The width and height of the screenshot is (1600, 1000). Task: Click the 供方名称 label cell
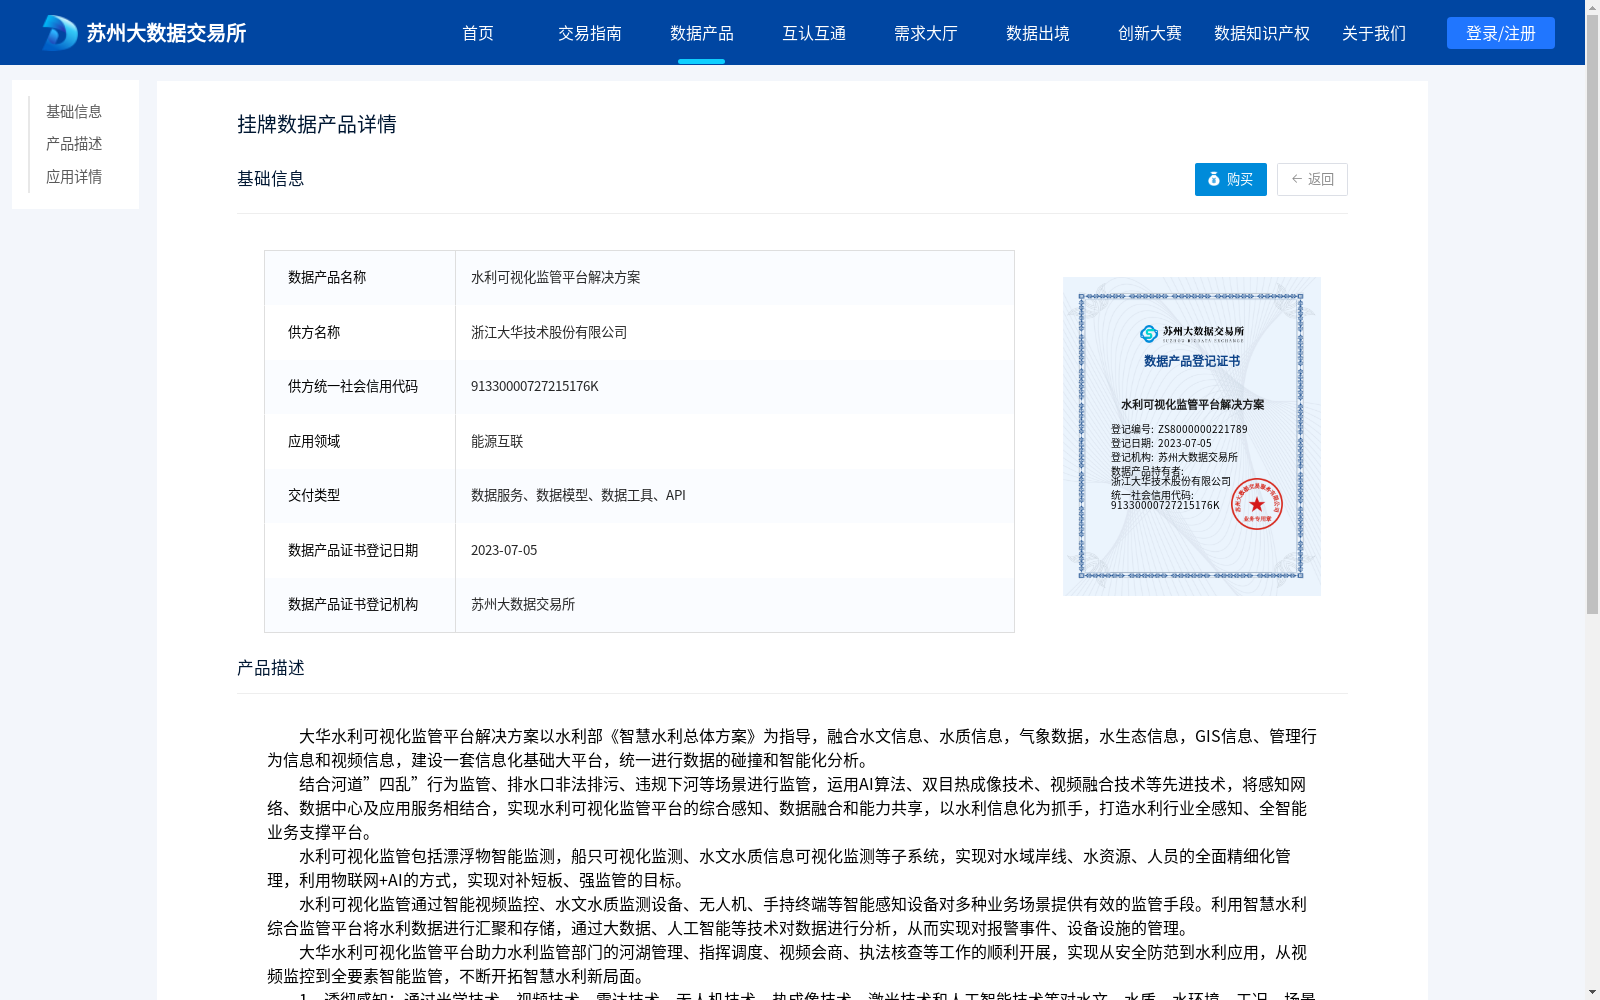click(x=360, y=332)
